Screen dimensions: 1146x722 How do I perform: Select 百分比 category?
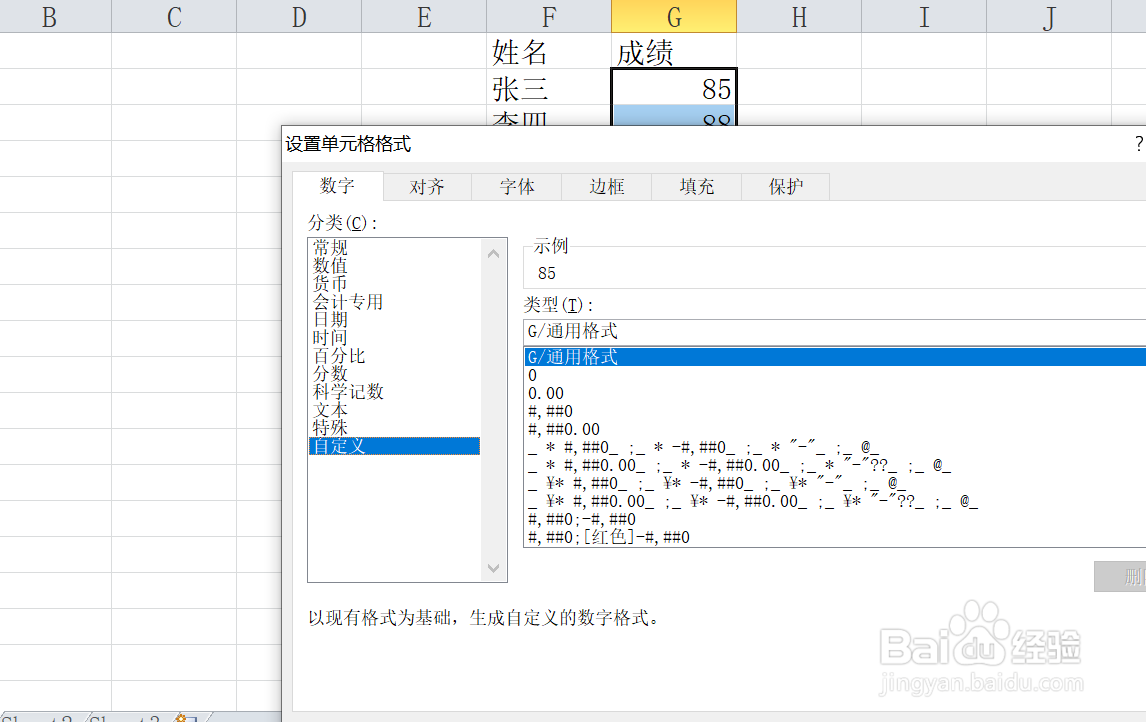pyautogui.click(x=339, y=356)
